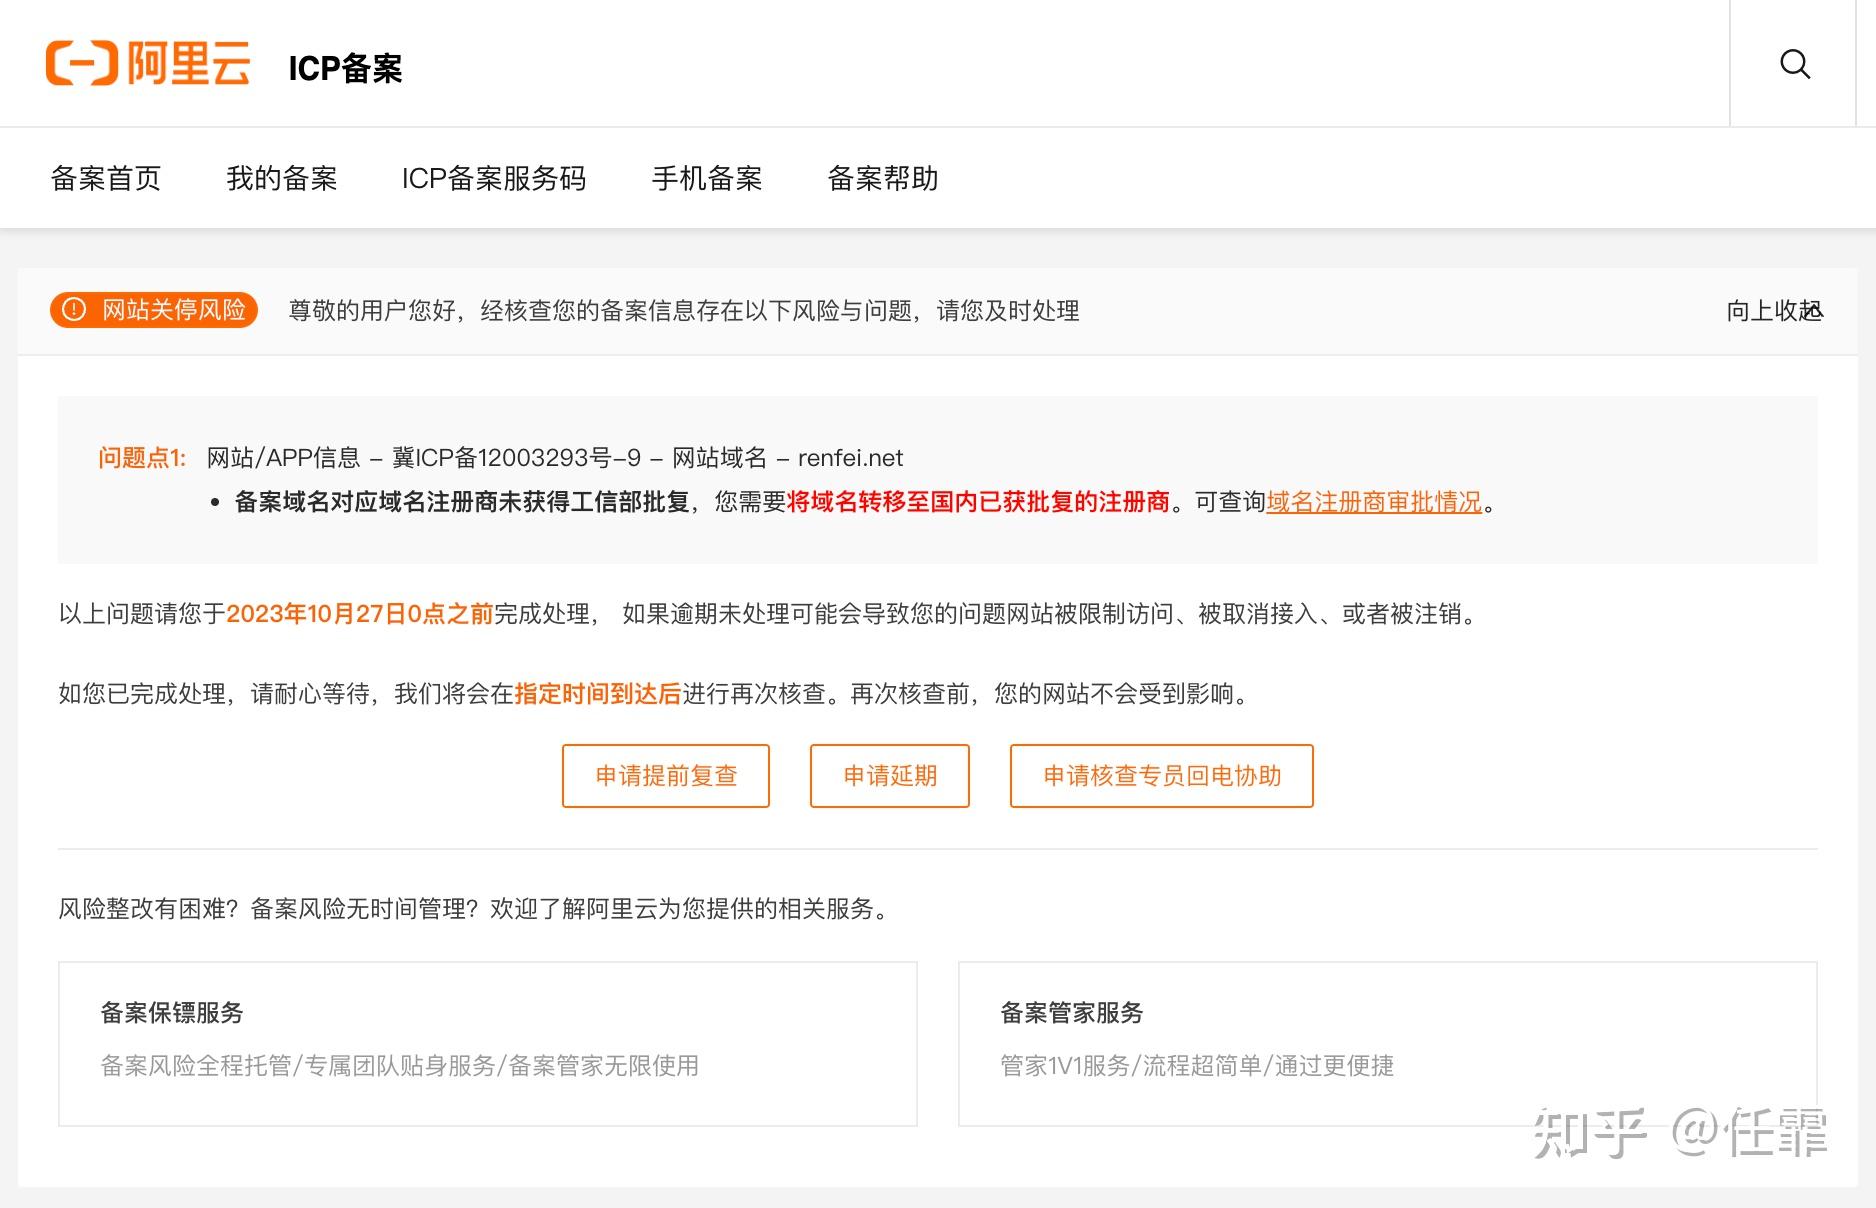Open the search magnifier icon
Image resolution: width=1876 pixels, height=1208 pixels.
[1795, 64]
